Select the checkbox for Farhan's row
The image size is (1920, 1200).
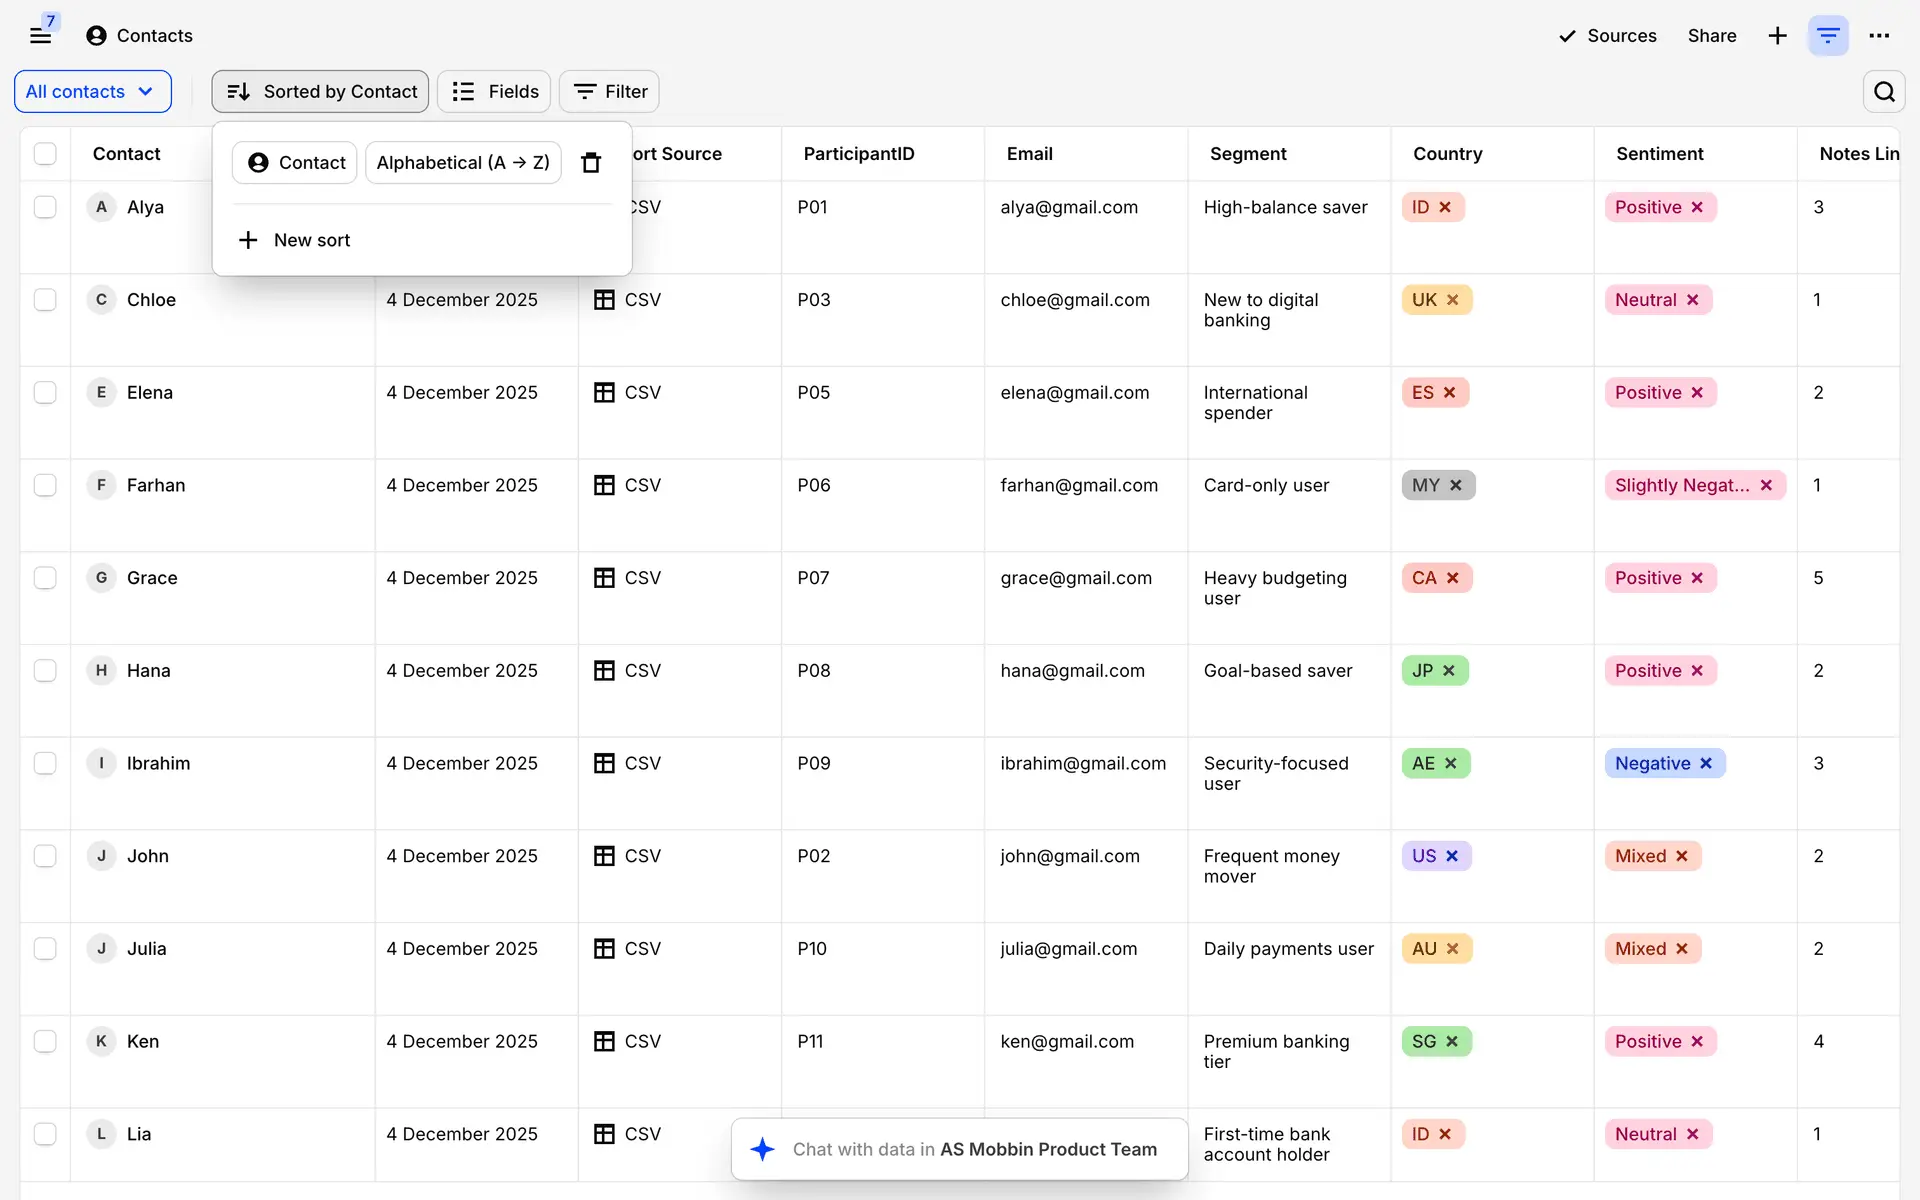[x=45, y=486]
